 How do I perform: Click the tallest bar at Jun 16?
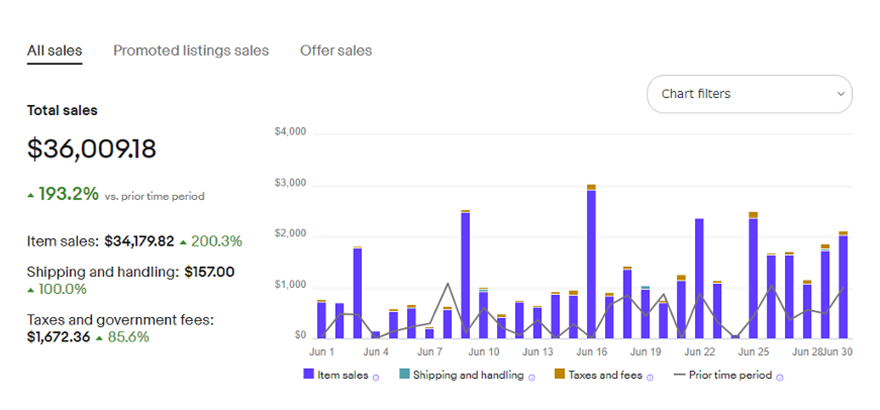591,262
